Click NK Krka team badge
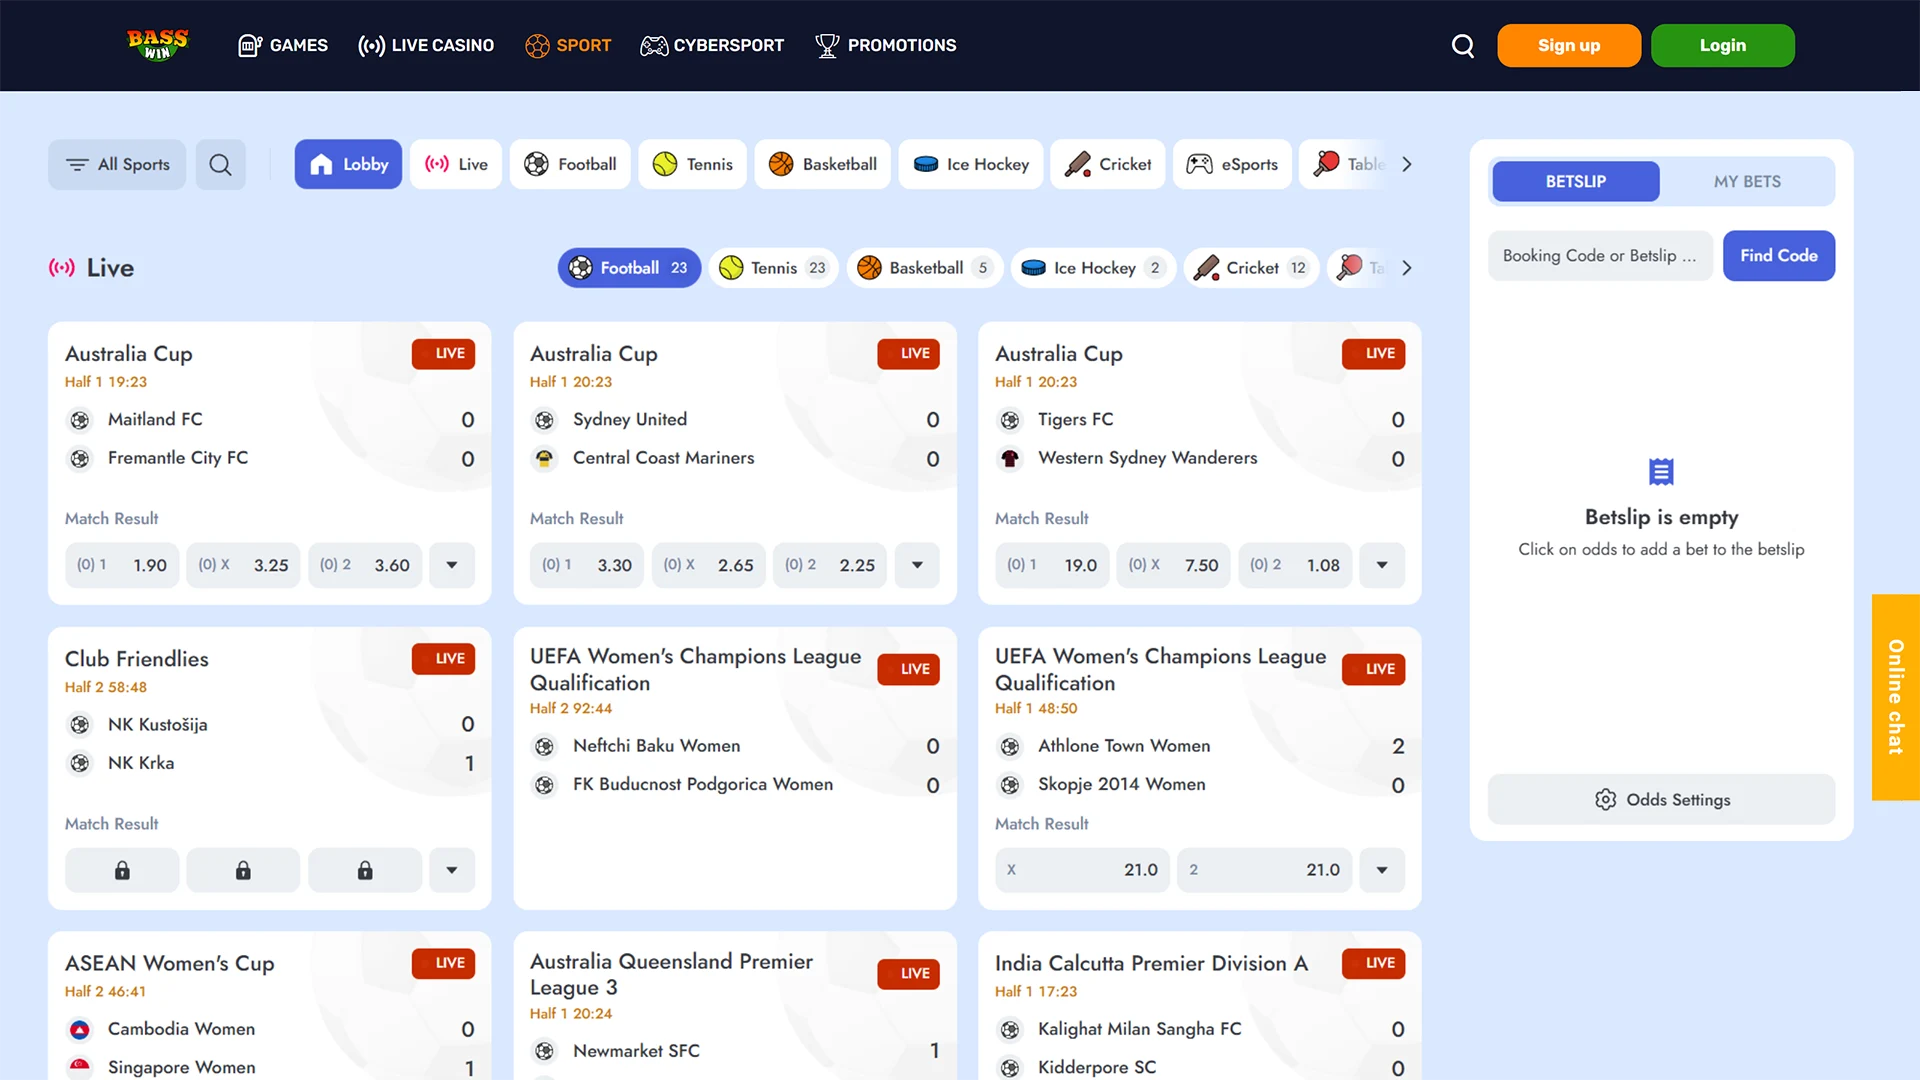Image resolution: width=1920 pixels, height=1080 pixels. tap(80, 763)
